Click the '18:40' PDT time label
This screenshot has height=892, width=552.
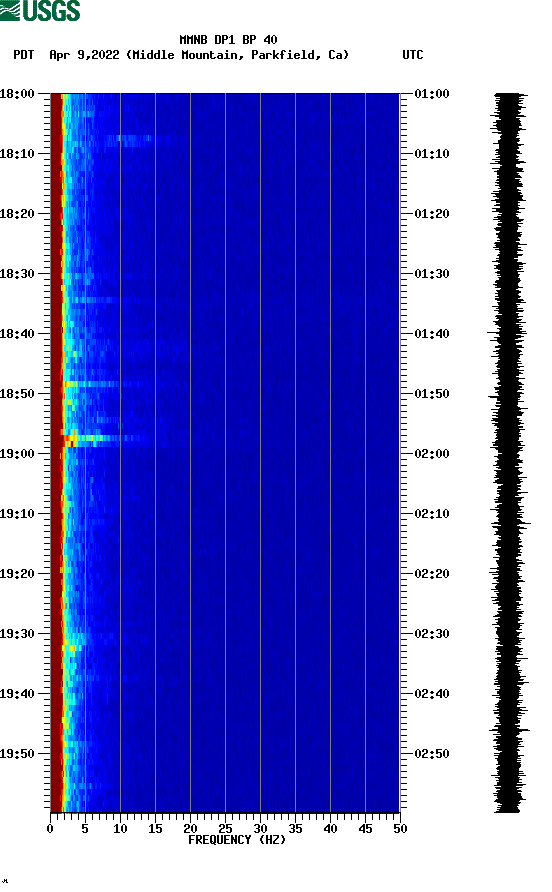17,334
